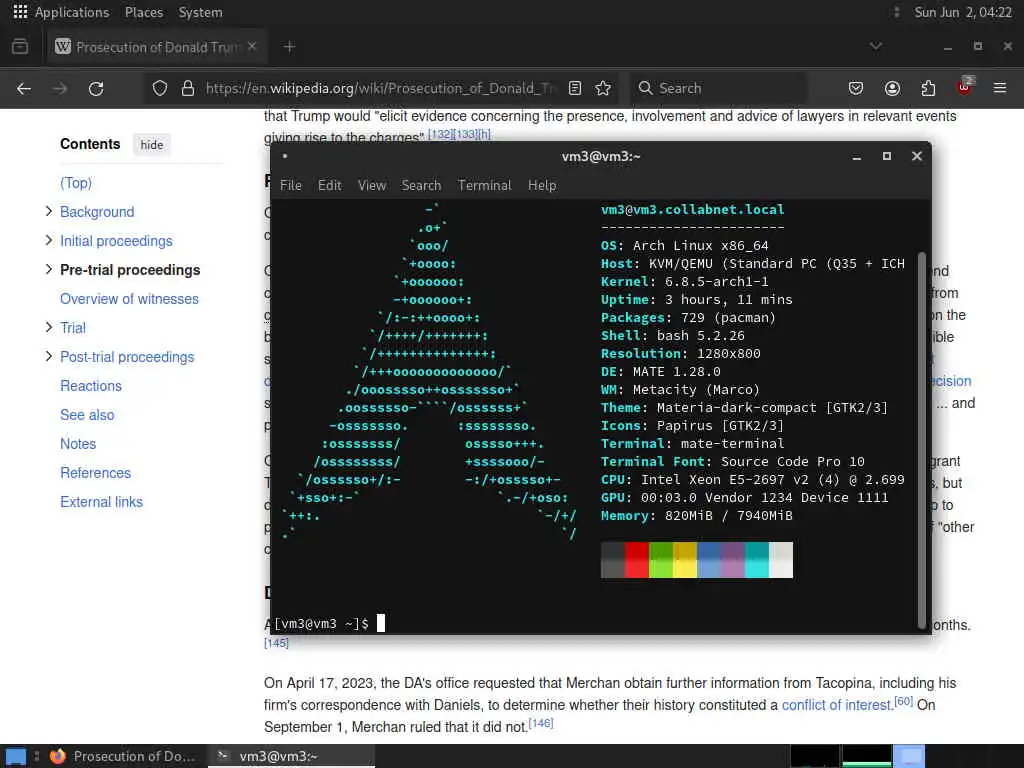
Task: Click the cyan color block in terminal
Action: tap(757, 560)
